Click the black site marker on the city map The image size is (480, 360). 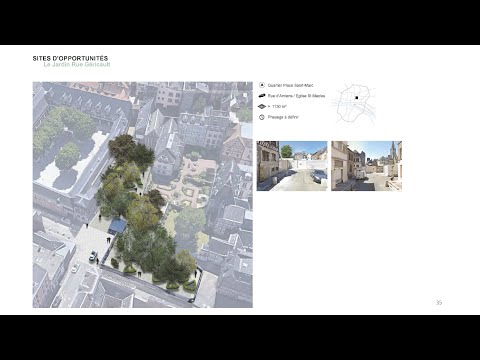tap(356, 98)
